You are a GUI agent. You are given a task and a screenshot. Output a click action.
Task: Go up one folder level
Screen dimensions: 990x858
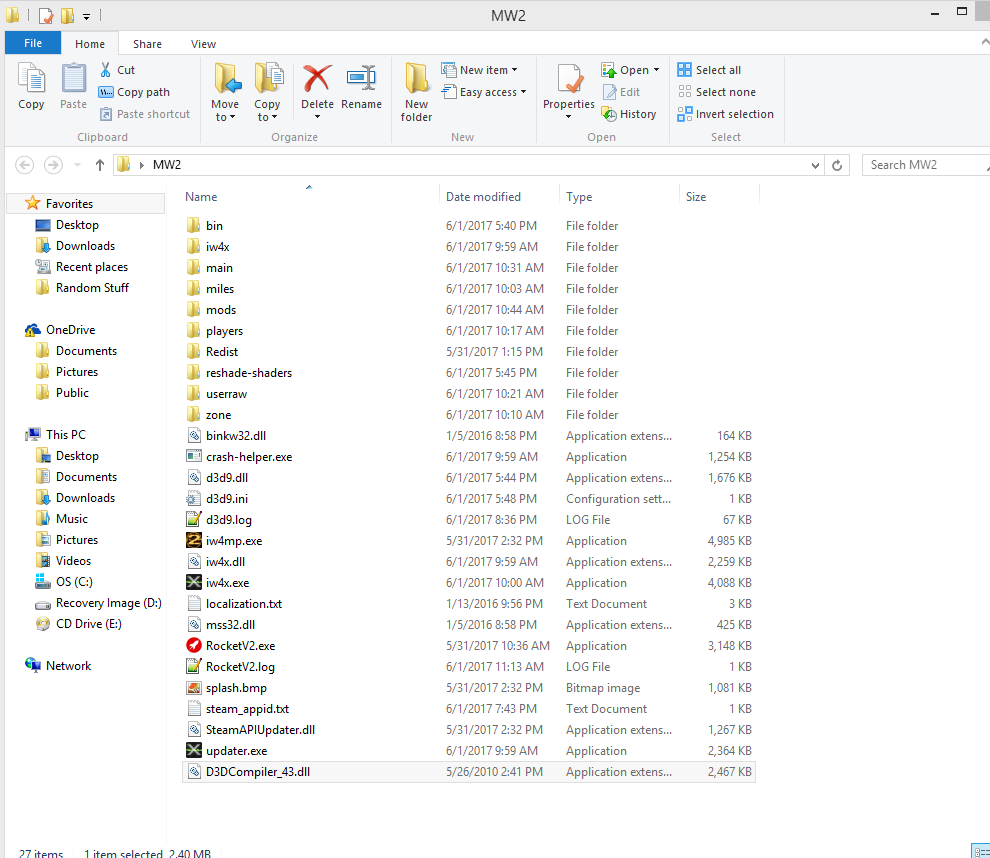click(x=100, y=165)
